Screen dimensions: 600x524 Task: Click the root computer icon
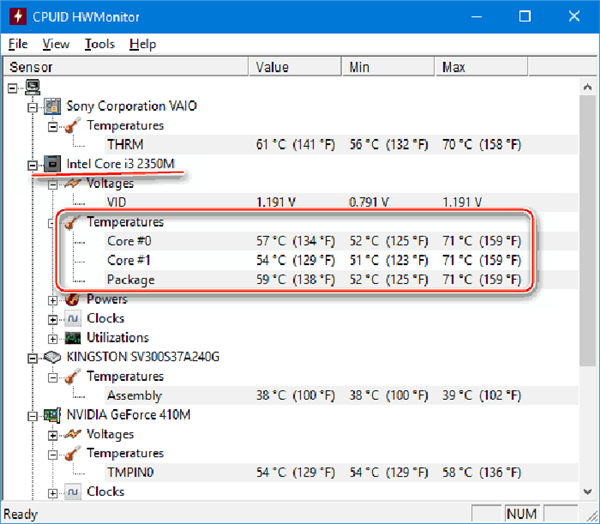33,87
